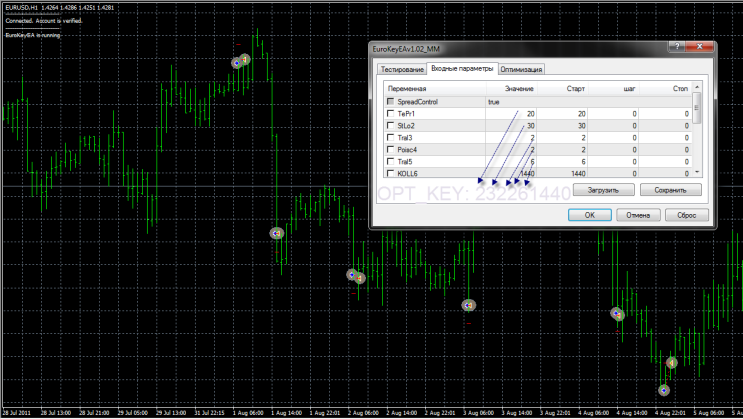Click the Переменная column header

pyautogui.click(x=435, y=89)
